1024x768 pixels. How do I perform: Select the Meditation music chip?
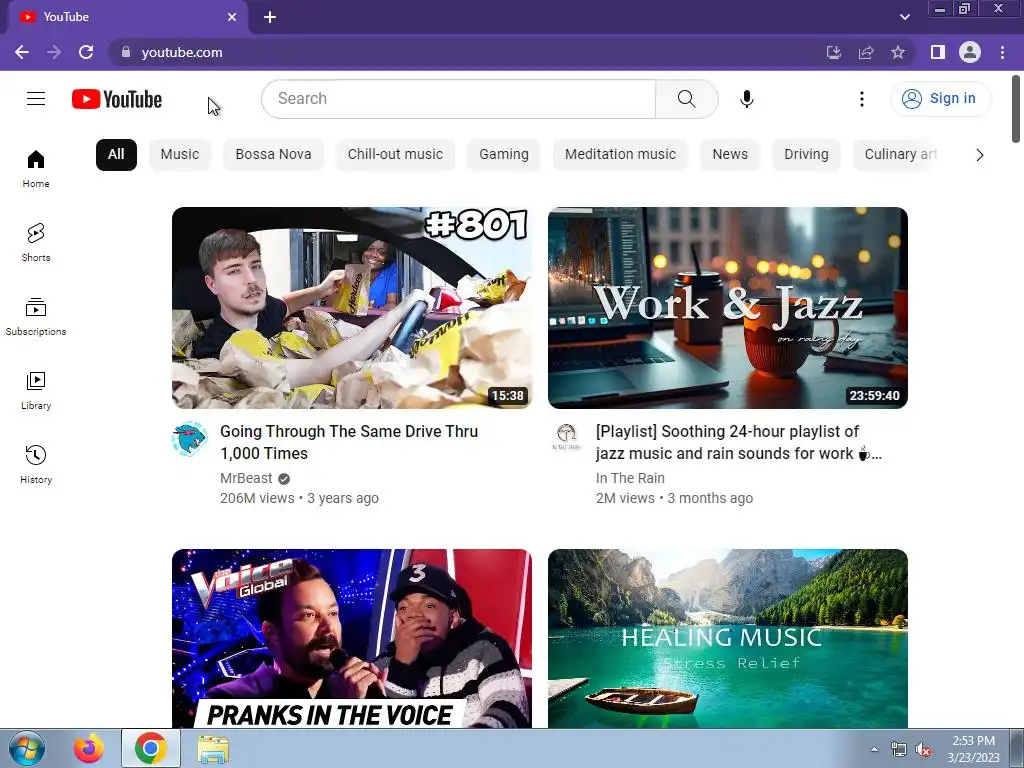click(x=620, y=155)
